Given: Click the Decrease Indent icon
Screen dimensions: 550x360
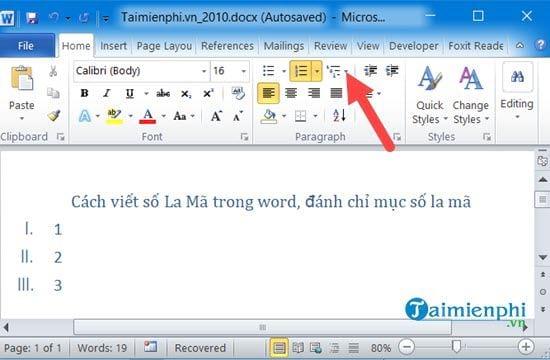Looking at the screenshot, I should point(370,71).
